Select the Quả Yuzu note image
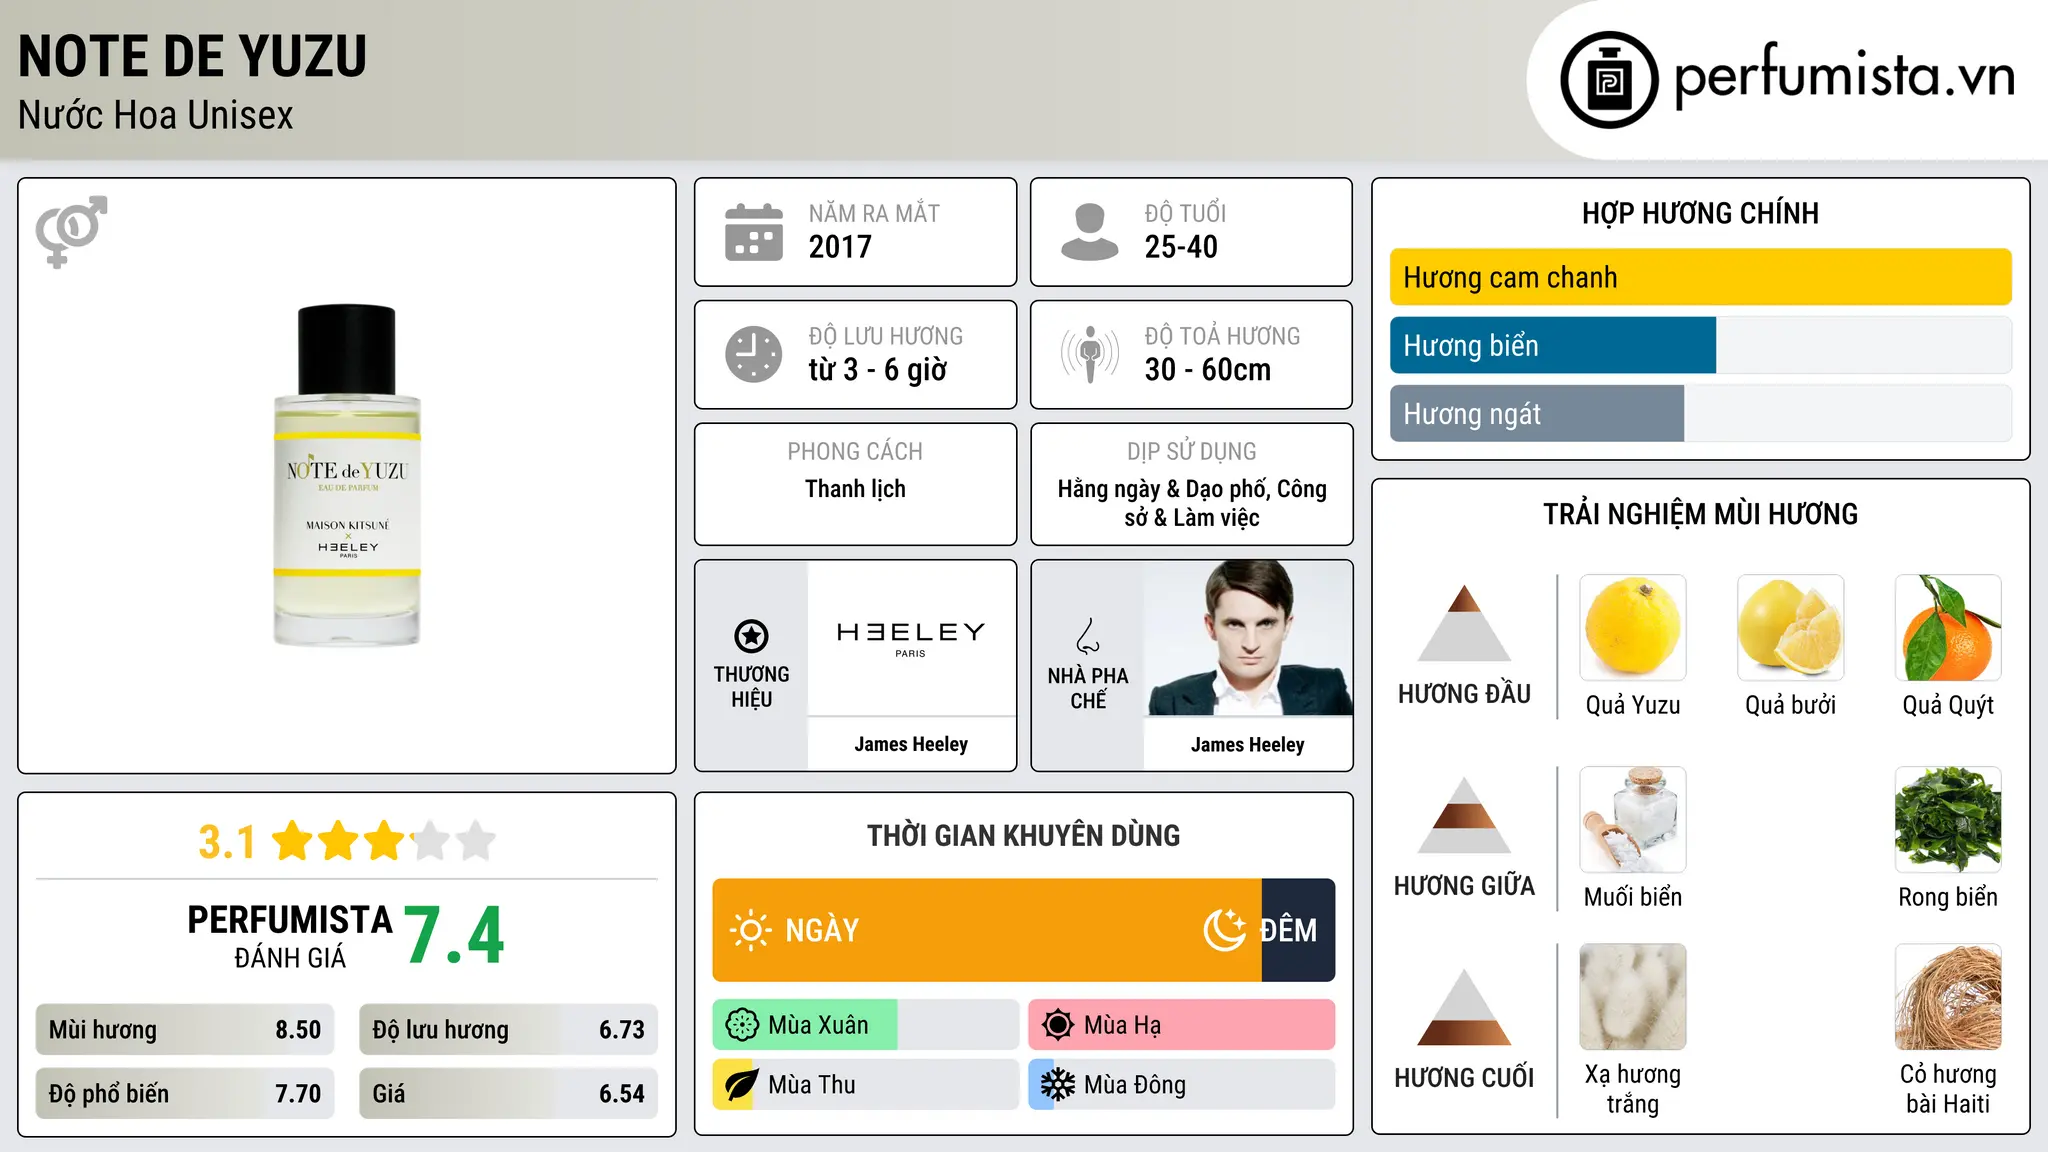This screenshot has height=1152, width=2048. point(1633,628)
